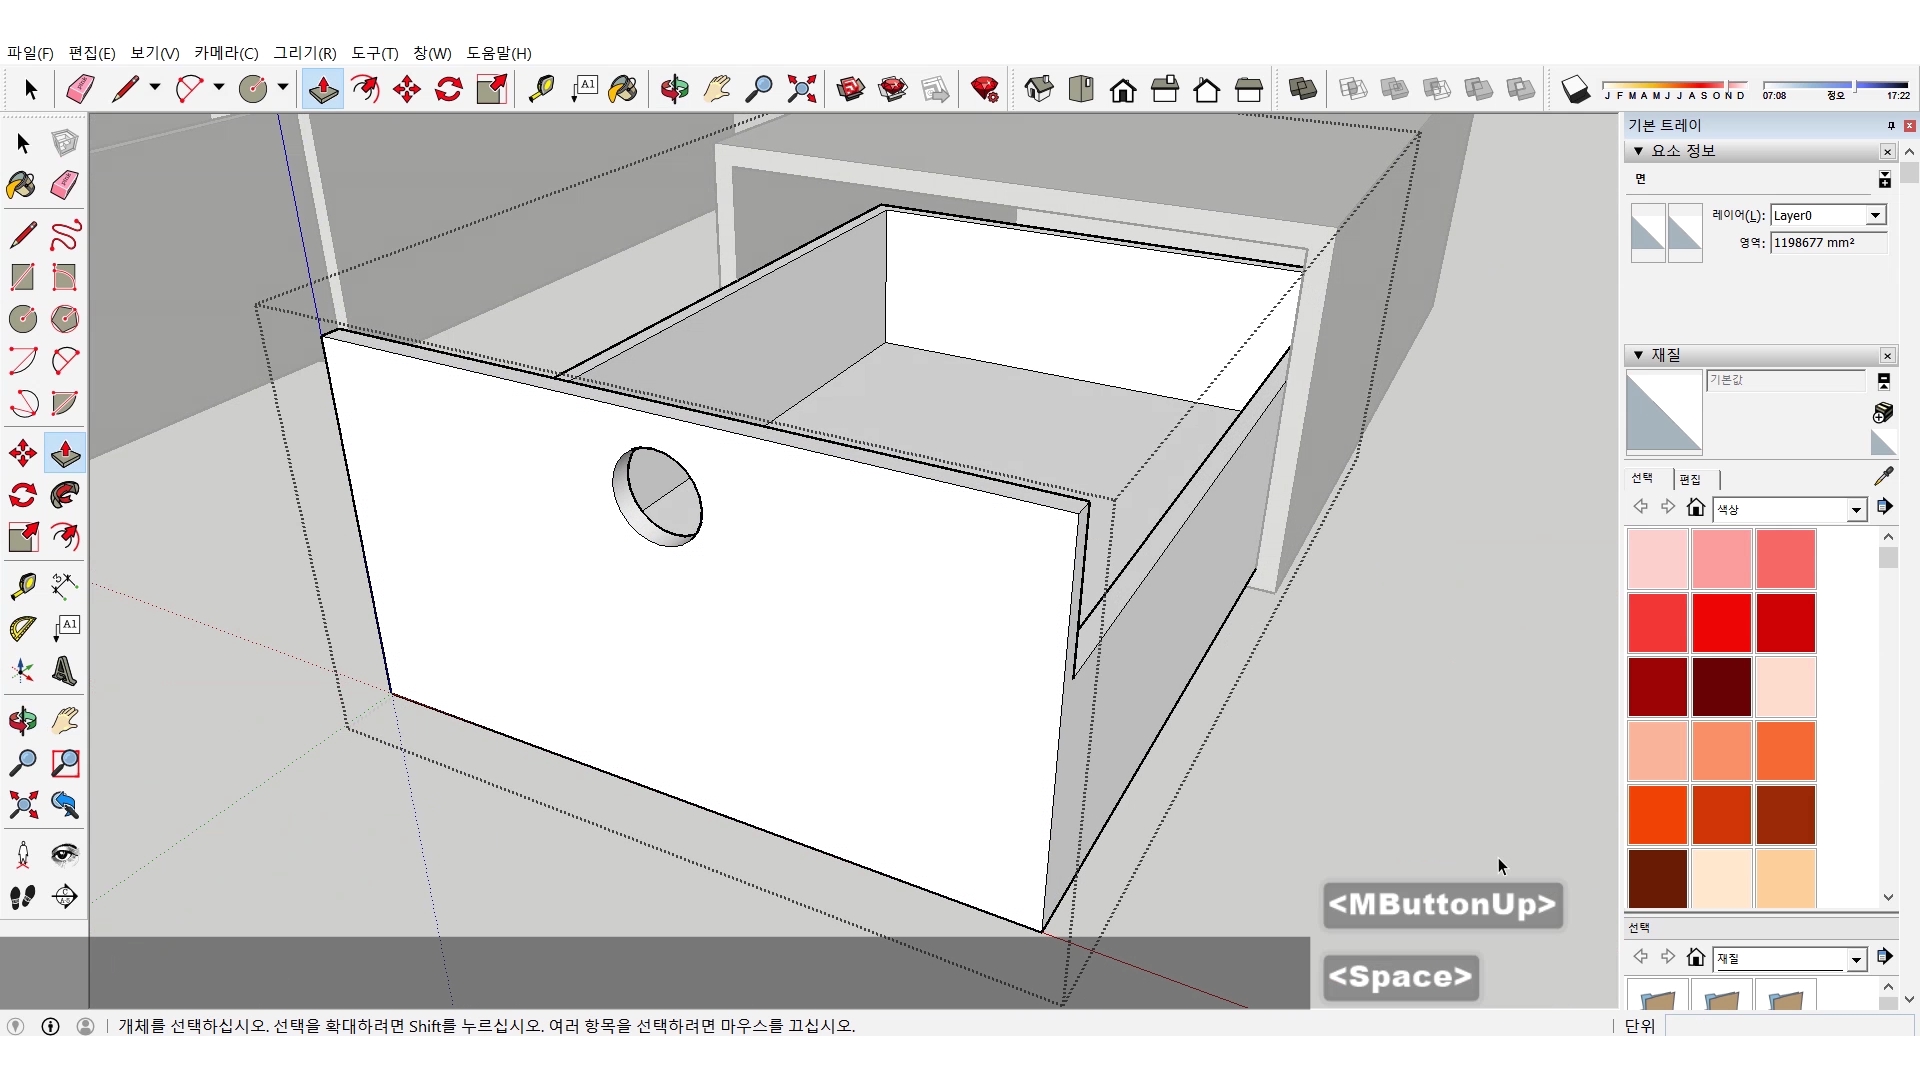This screenshot has width=1920, height=1080.
Task: Click the Orbit camera tool
Action: point(674,89)
